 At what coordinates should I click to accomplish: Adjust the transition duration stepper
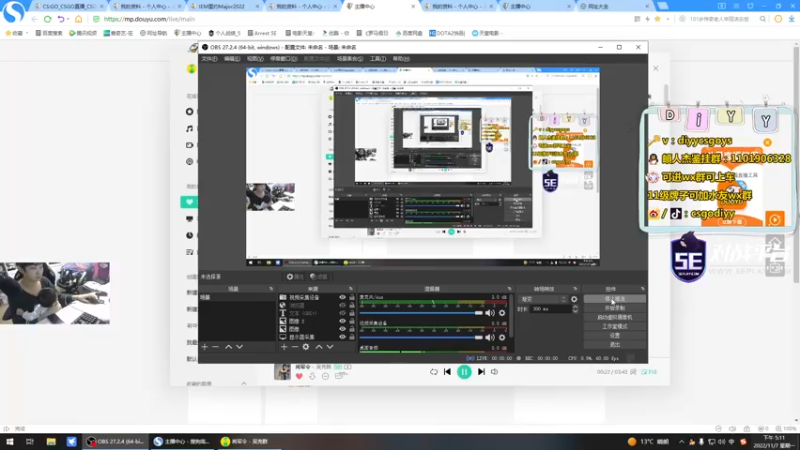click(576, 309)
